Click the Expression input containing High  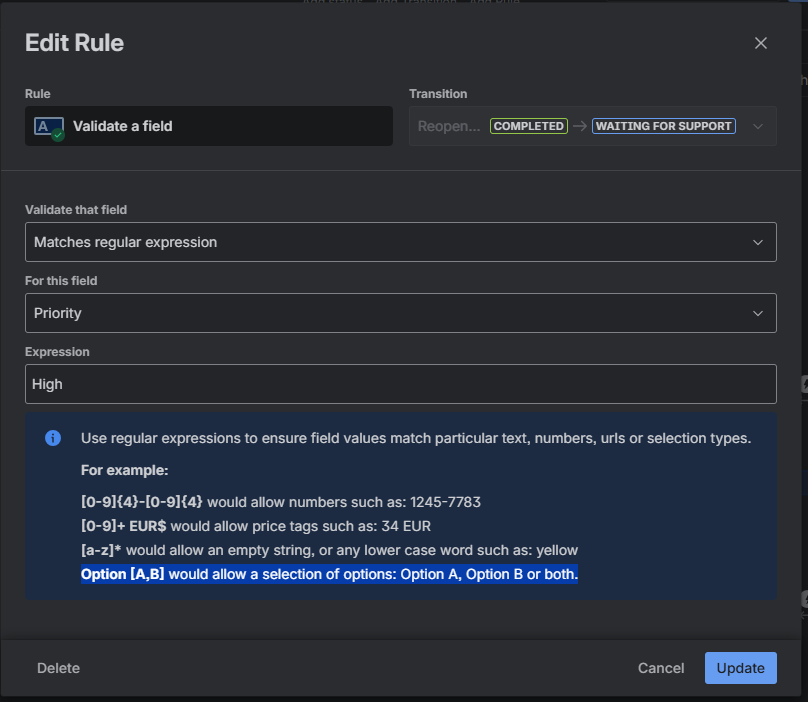point(400,384)
